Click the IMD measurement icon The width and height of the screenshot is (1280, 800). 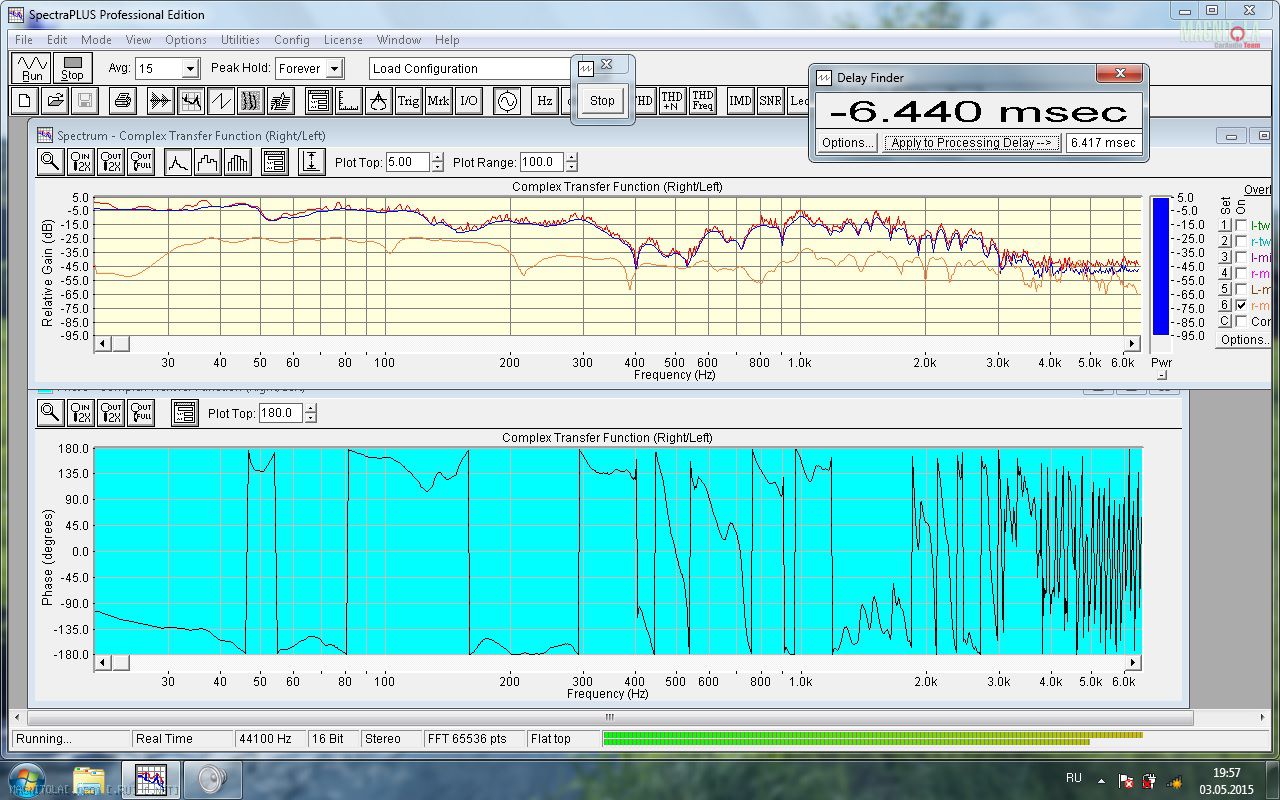pyautogui.click(x=740, y=101)
